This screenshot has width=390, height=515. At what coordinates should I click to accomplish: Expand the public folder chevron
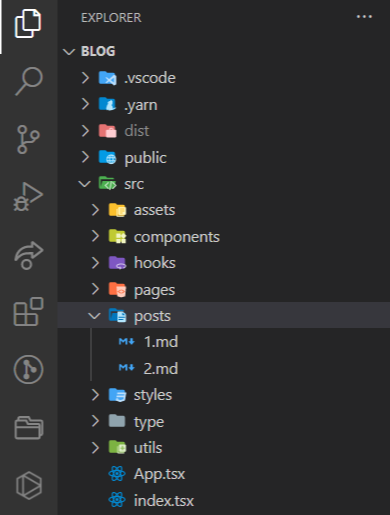(x=85, y=157)
